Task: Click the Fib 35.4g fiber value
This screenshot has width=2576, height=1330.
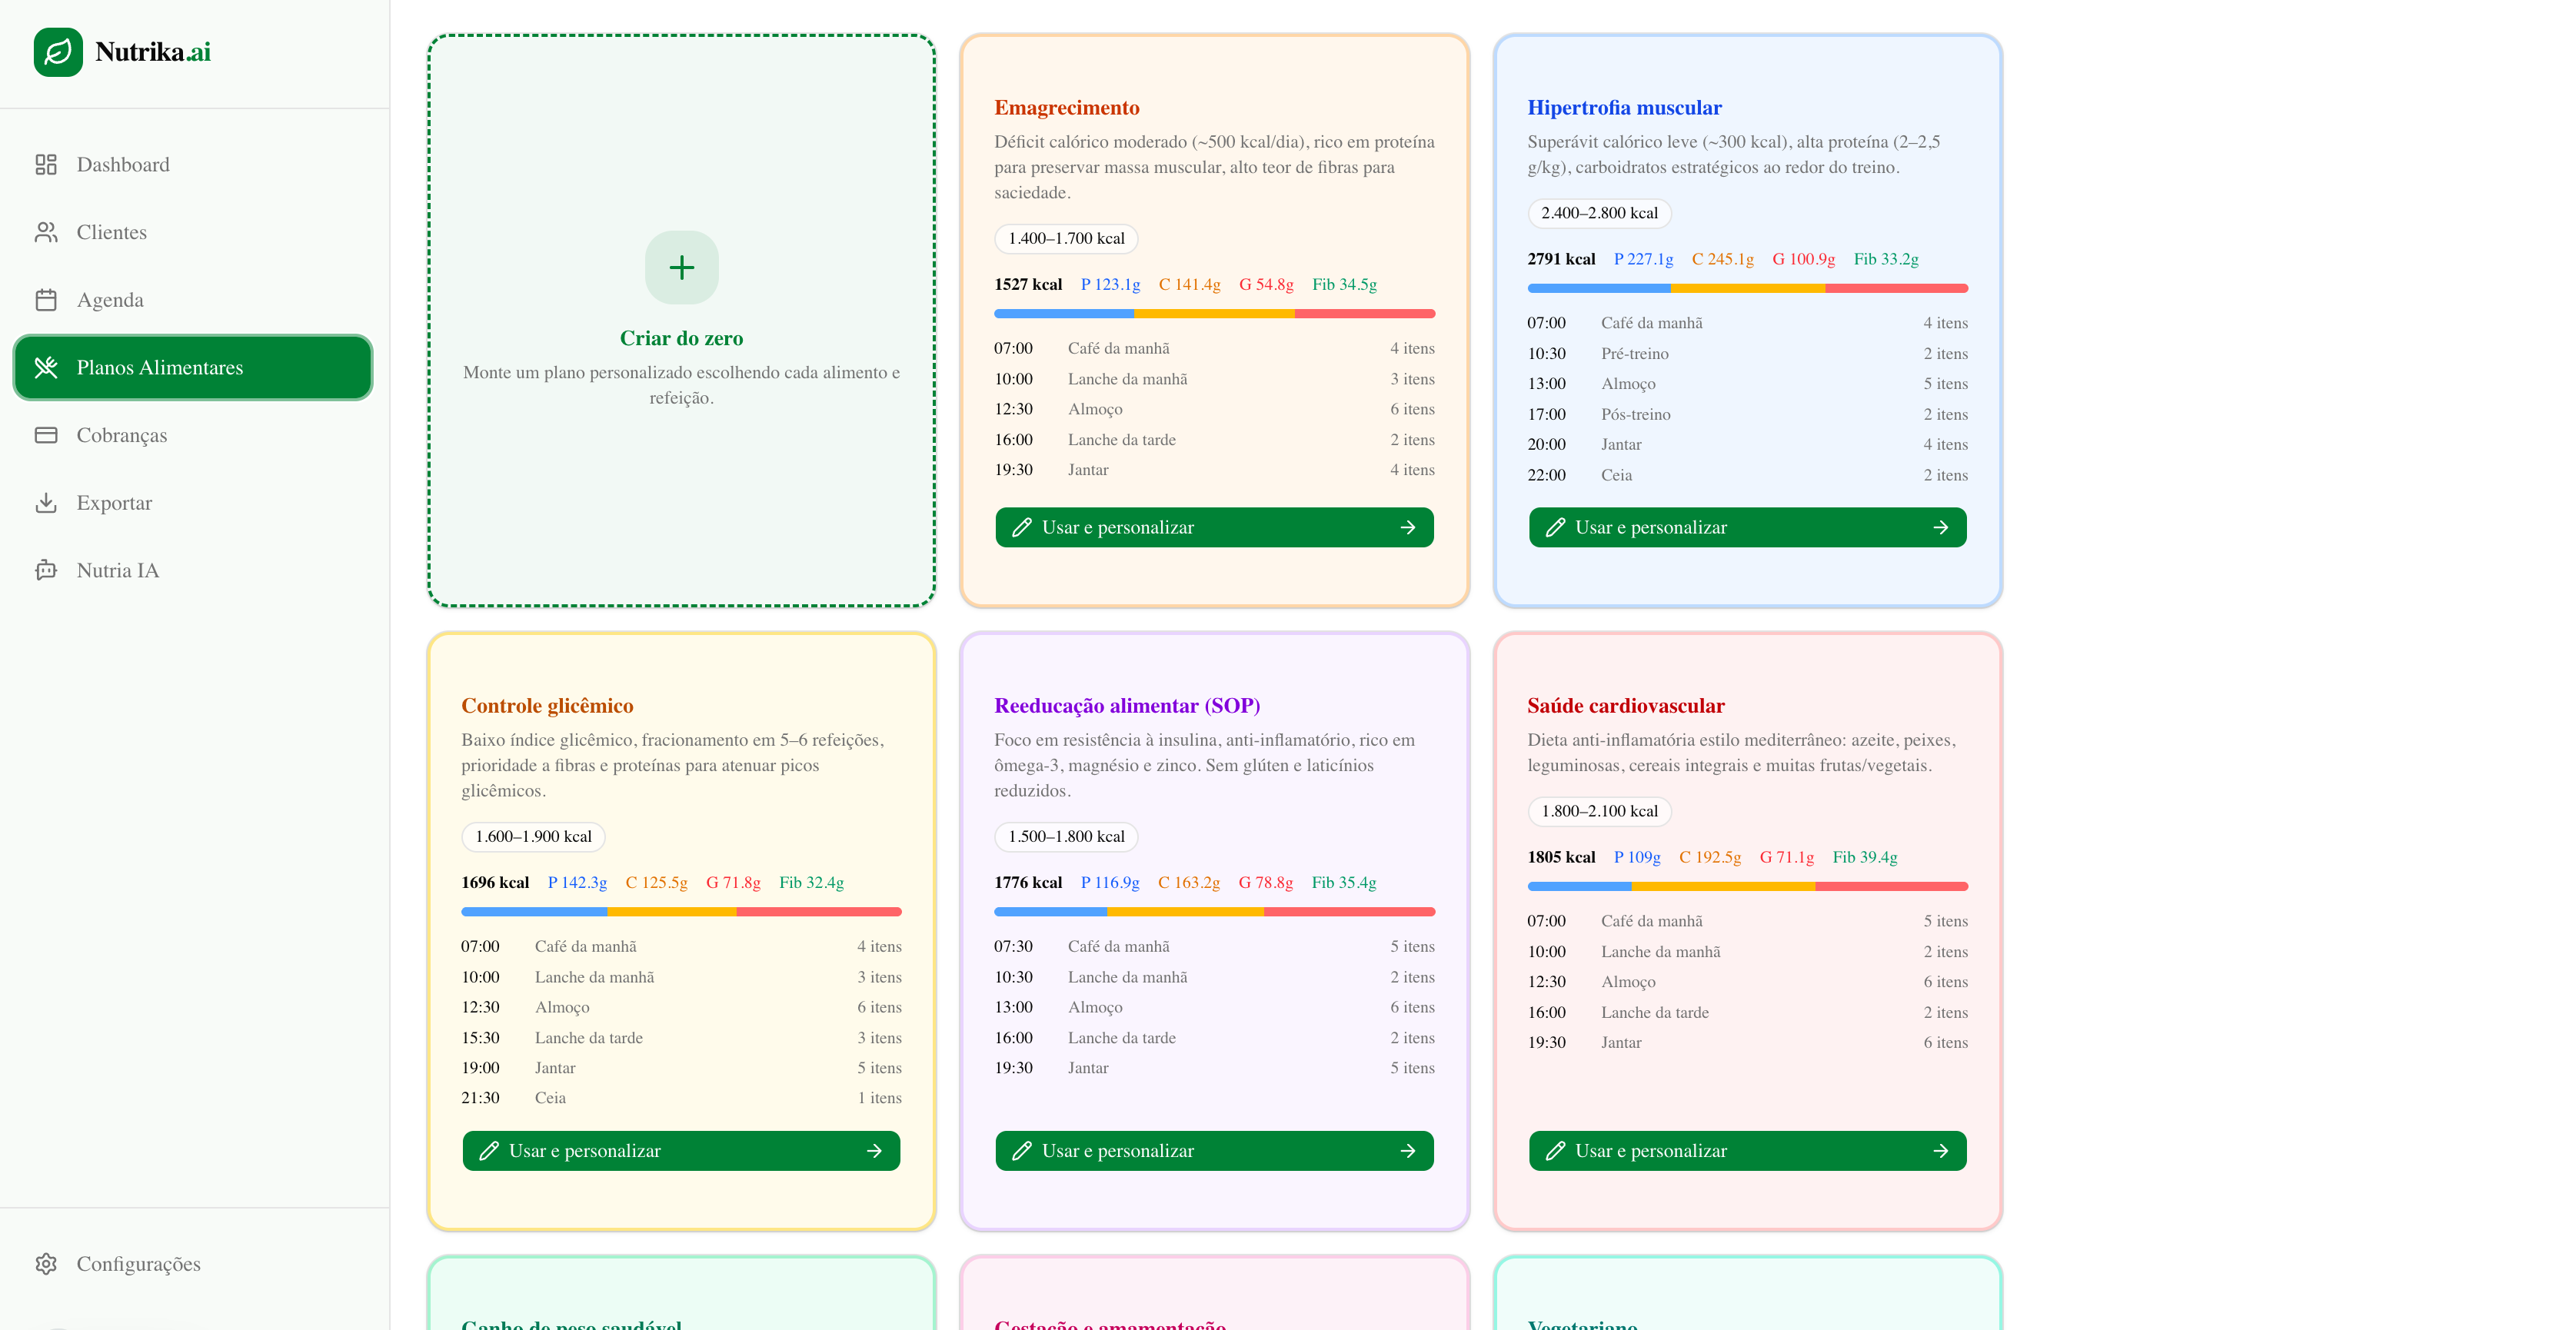Action: point(1344,883)
